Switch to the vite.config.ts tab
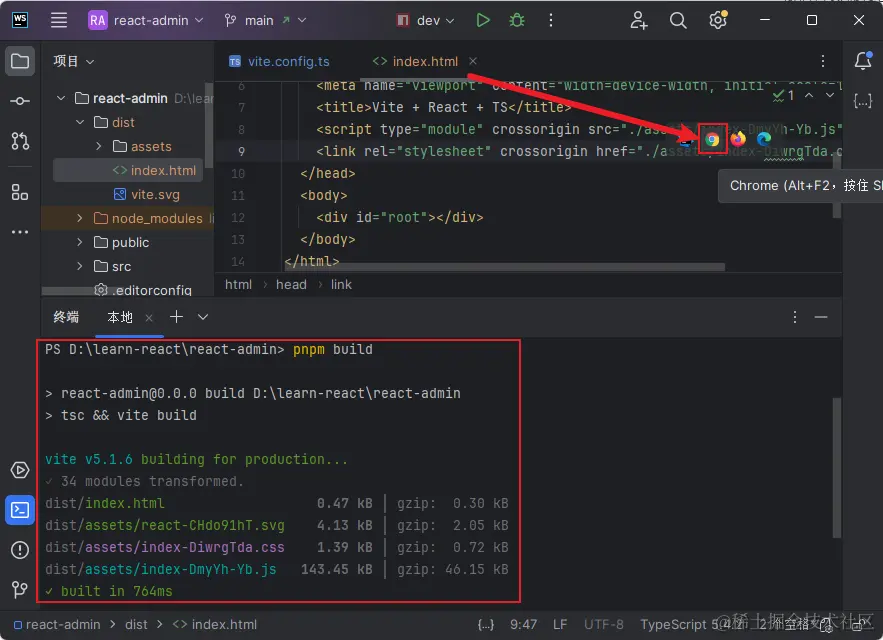 point(279,61)
